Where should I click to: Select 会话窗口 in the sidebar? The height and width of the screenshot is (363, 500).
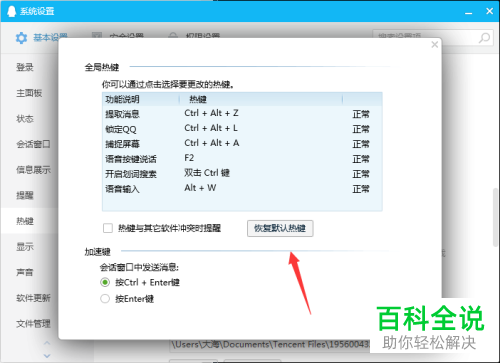click(33, 144)
